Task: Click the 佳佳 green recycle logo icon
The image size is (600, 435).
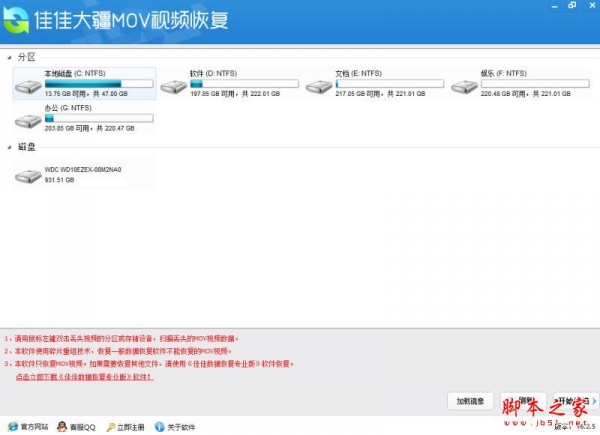Action: [16, 20]
